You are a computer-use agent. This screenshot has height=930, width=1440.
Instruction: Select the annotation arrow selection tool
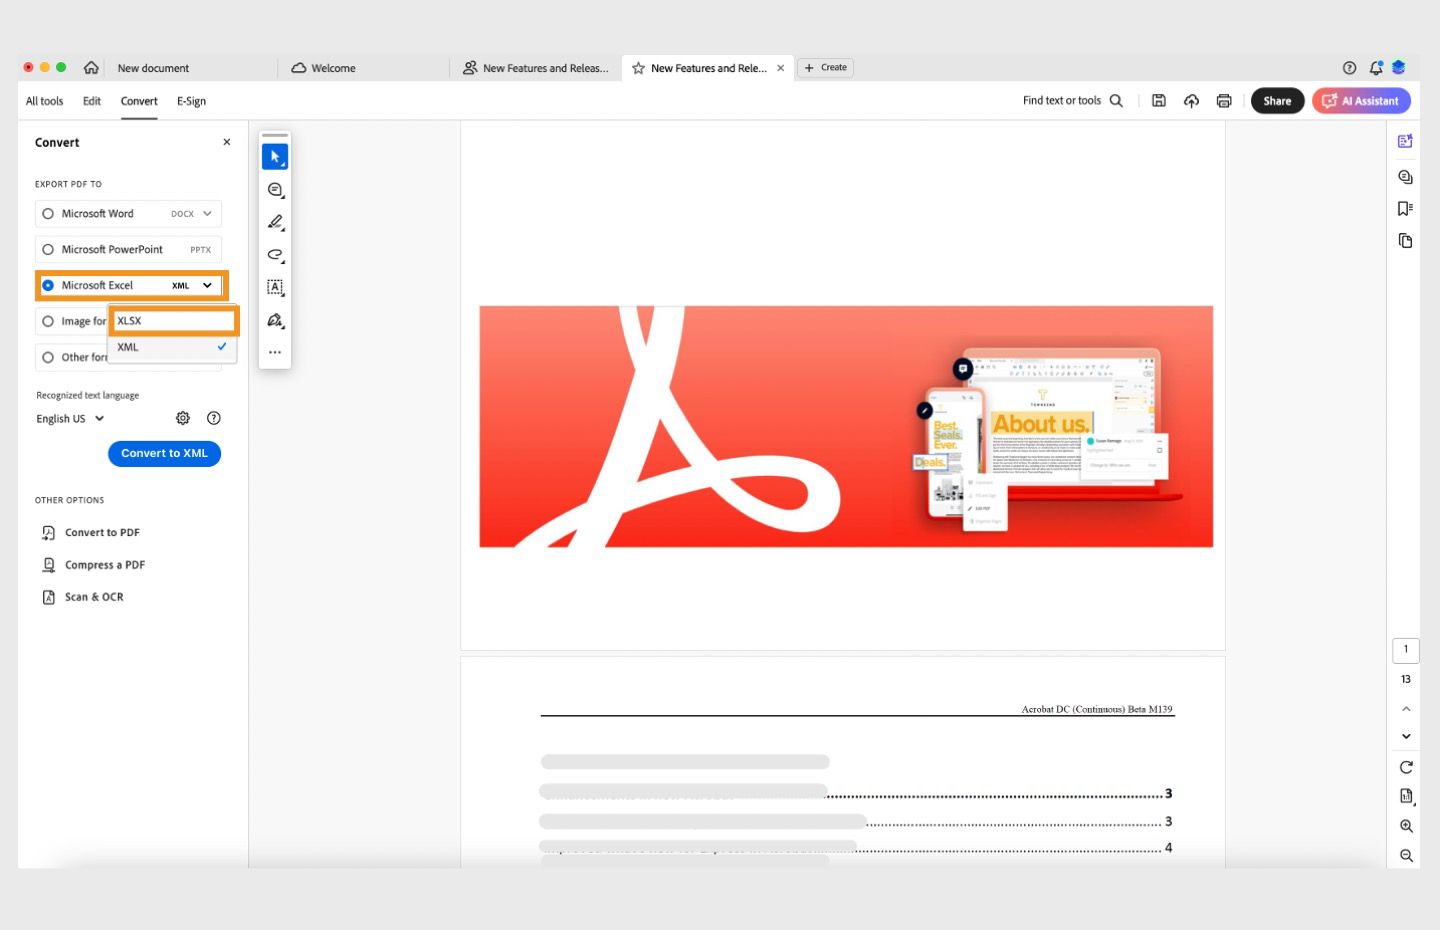coord(275,156)
